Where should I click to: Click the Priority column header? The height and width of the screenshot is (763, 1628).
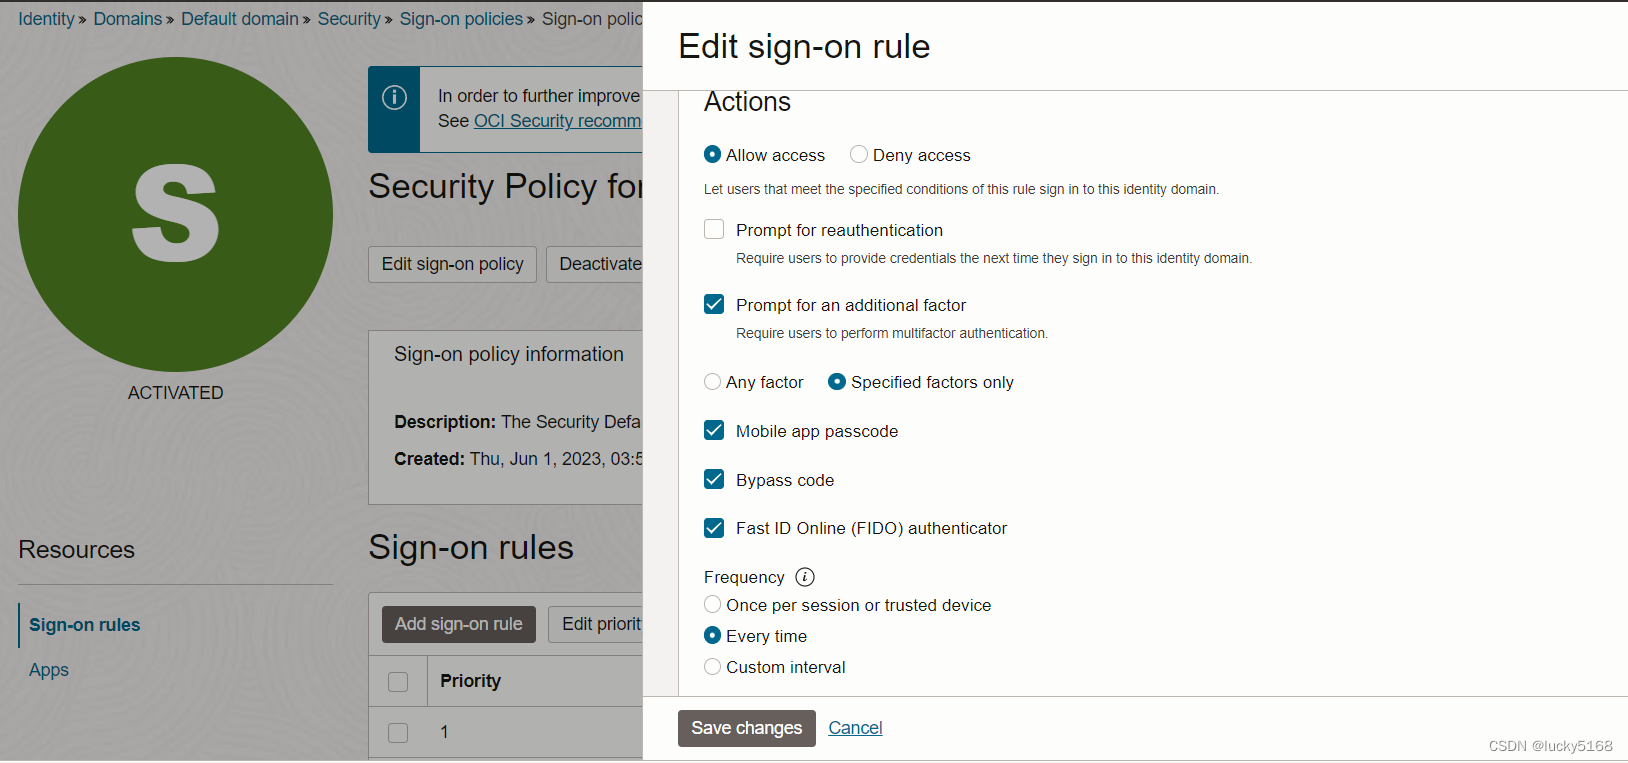click(470, 681)
